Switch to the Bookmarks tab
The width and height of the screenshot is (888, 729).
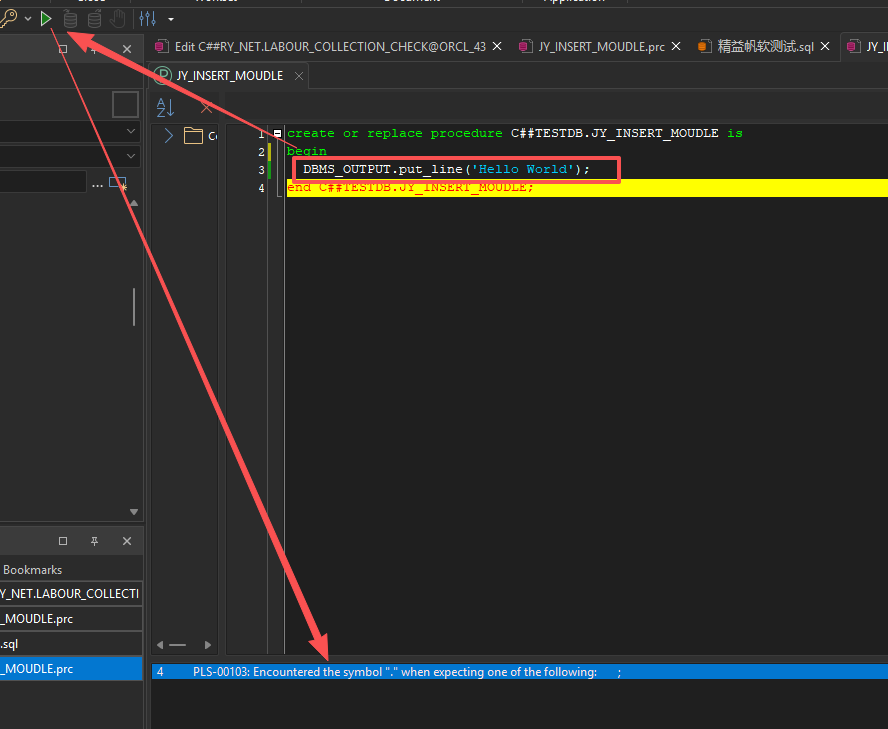pyautogui.click(x=32, y=570)
